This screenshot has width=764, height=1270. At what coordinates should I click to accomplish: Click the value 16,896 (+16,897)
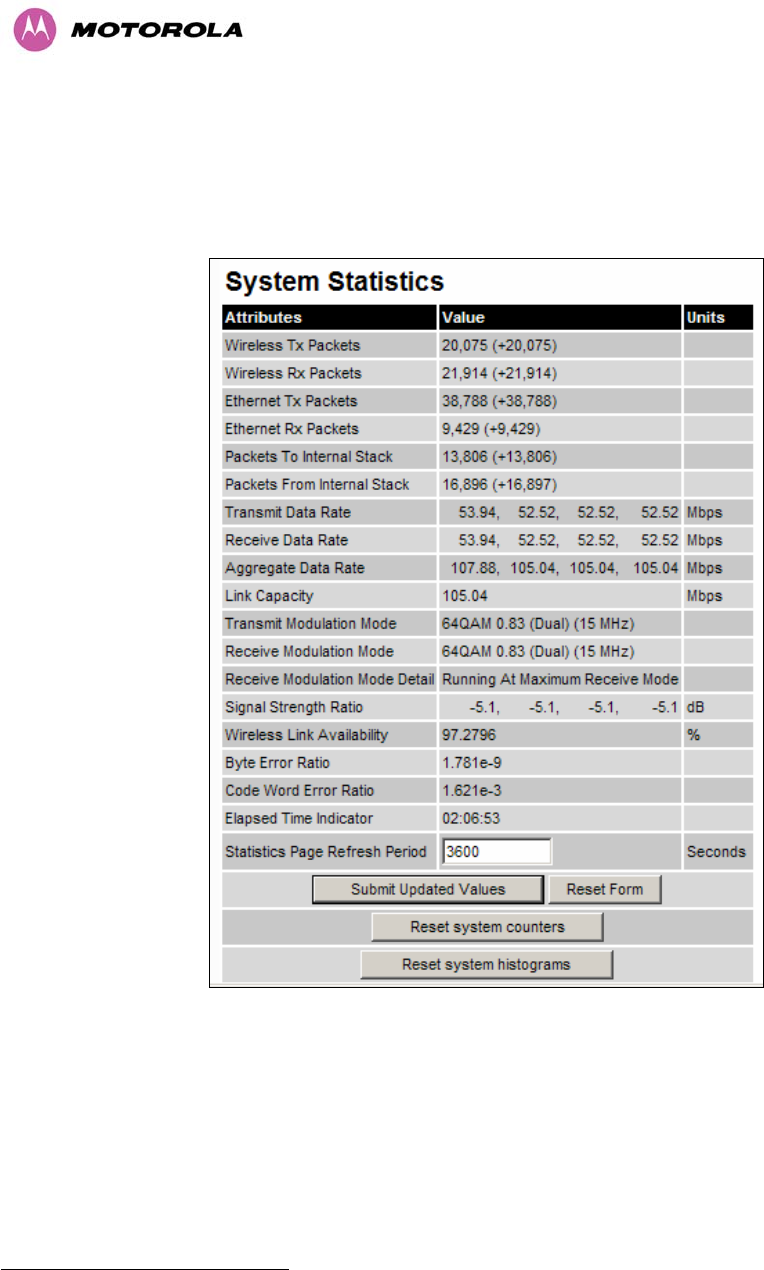tap(499, 485)
